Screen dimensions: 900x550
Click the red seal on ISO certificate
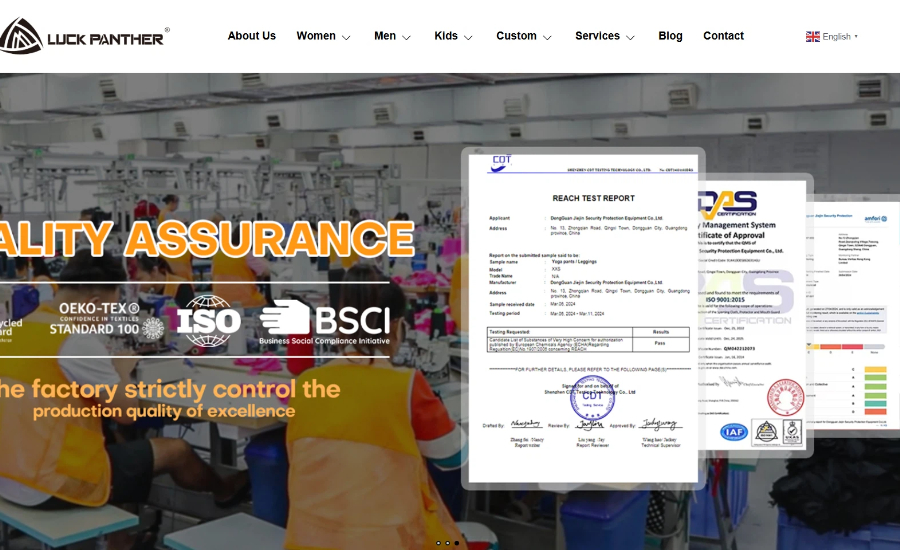[x=785, y=397]
